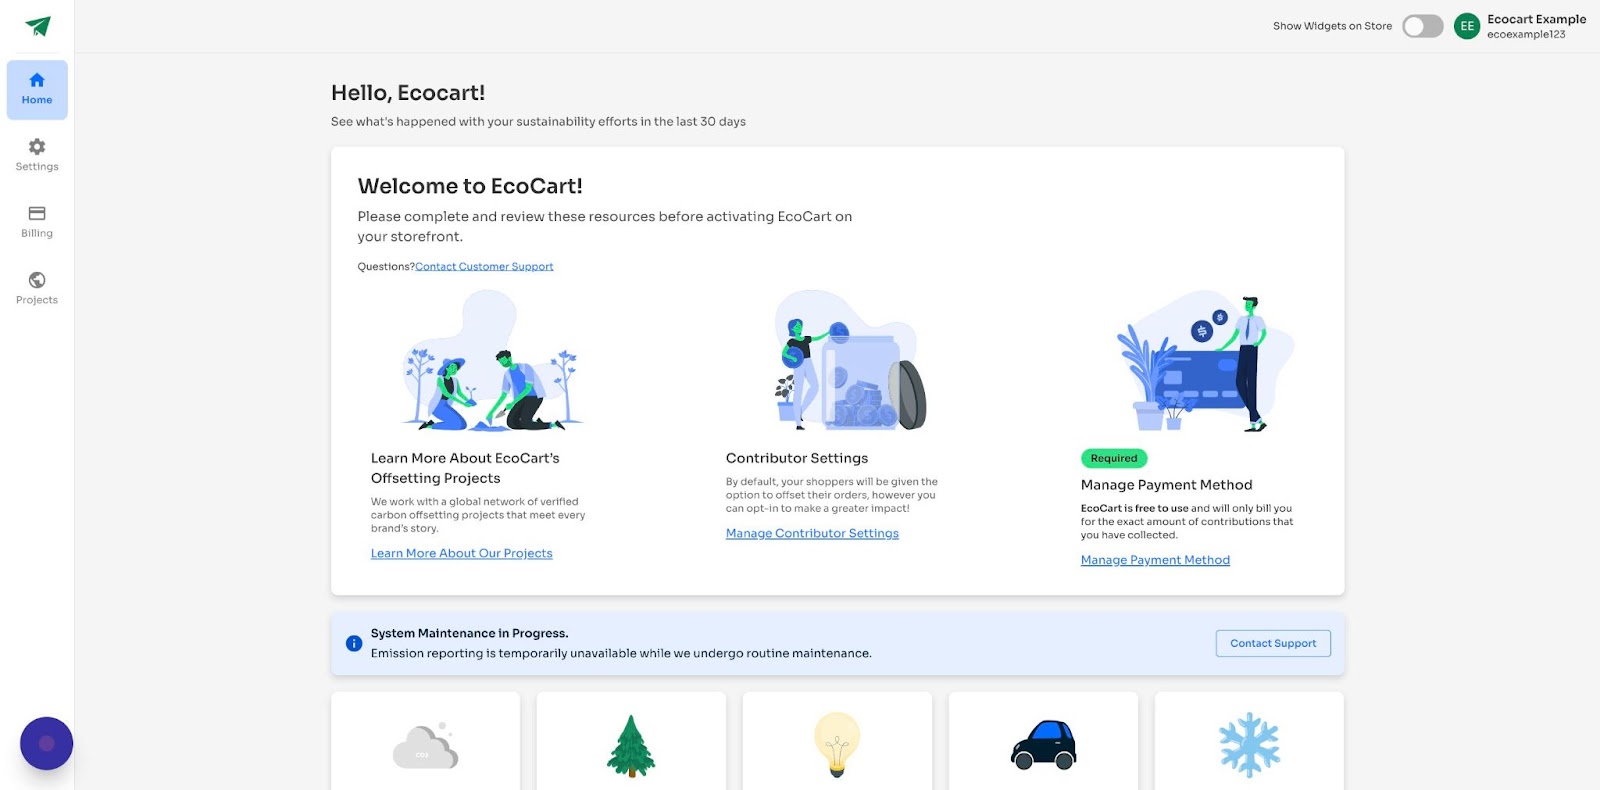
Task: Open Learn More About Our Projects link
Action: pos(461,553)
